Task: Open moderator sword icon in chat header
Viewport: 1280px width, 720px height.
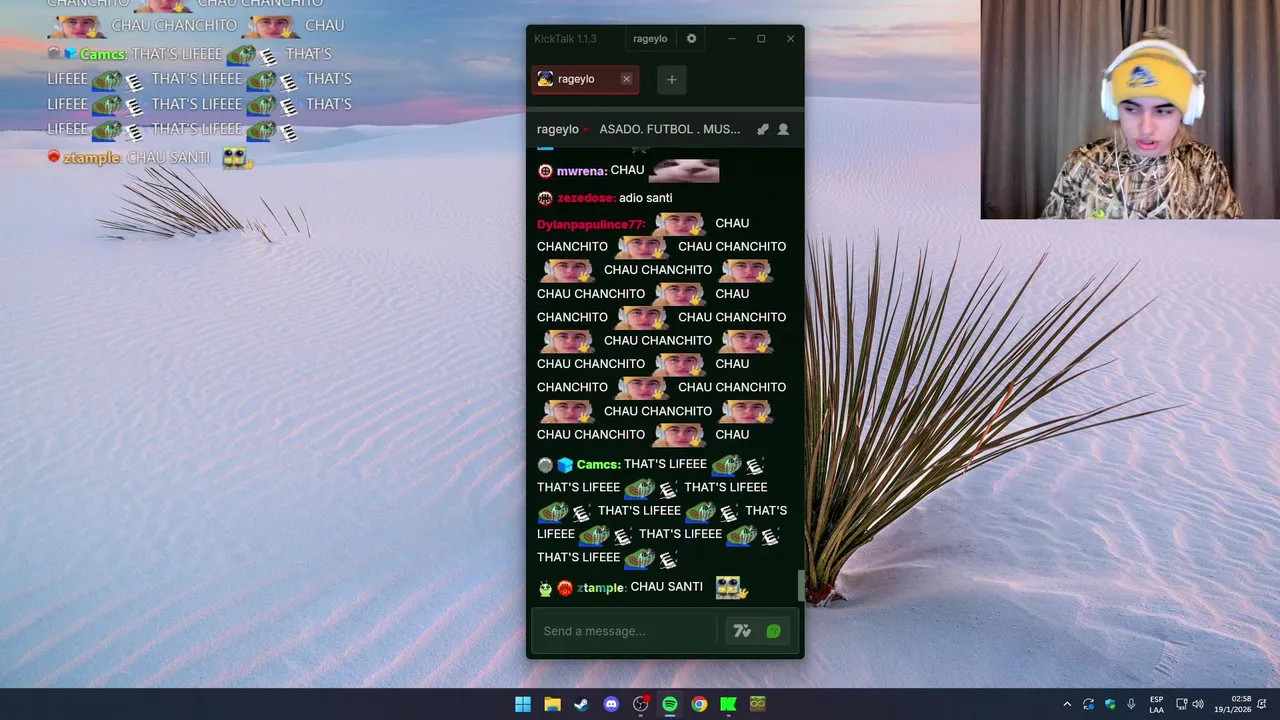Action: click(x=763, y=129)
